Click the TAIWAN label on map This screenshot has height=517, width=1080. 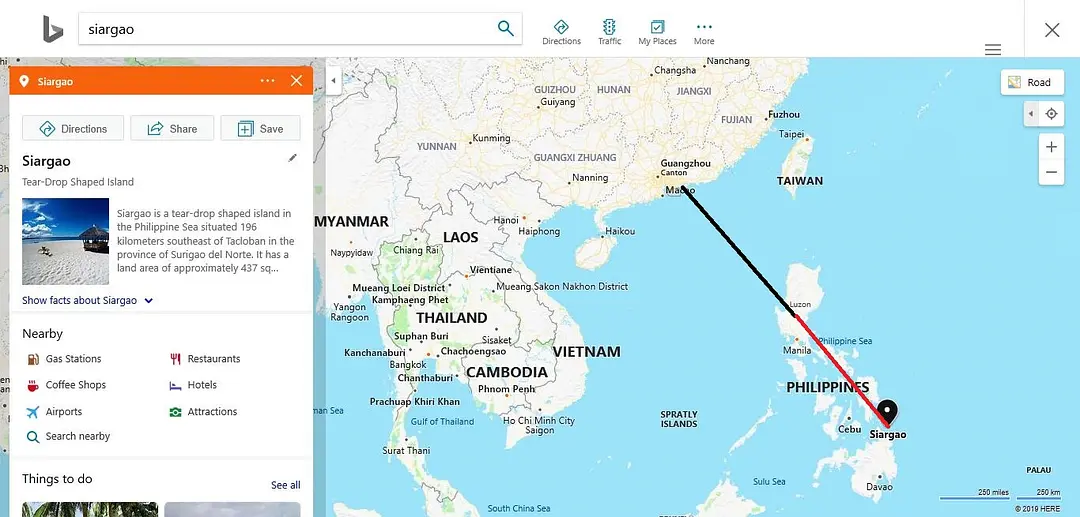coord(800,180)
